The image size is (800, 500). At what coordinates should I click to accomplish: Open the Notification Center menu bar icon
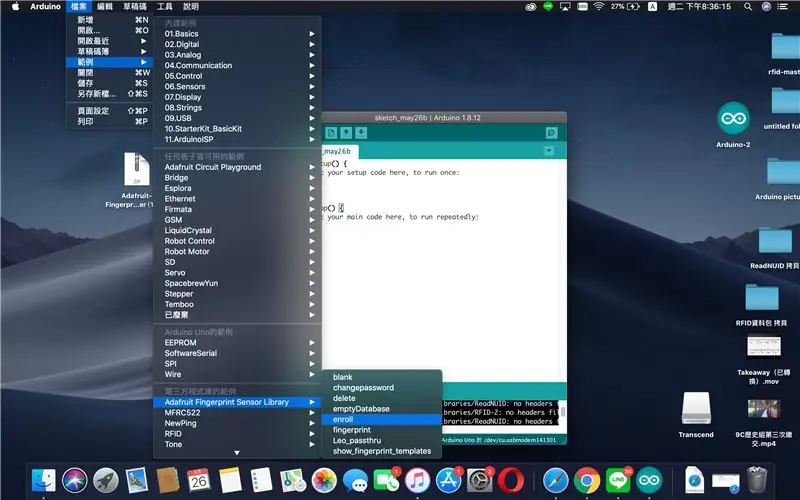pos(782,7)
